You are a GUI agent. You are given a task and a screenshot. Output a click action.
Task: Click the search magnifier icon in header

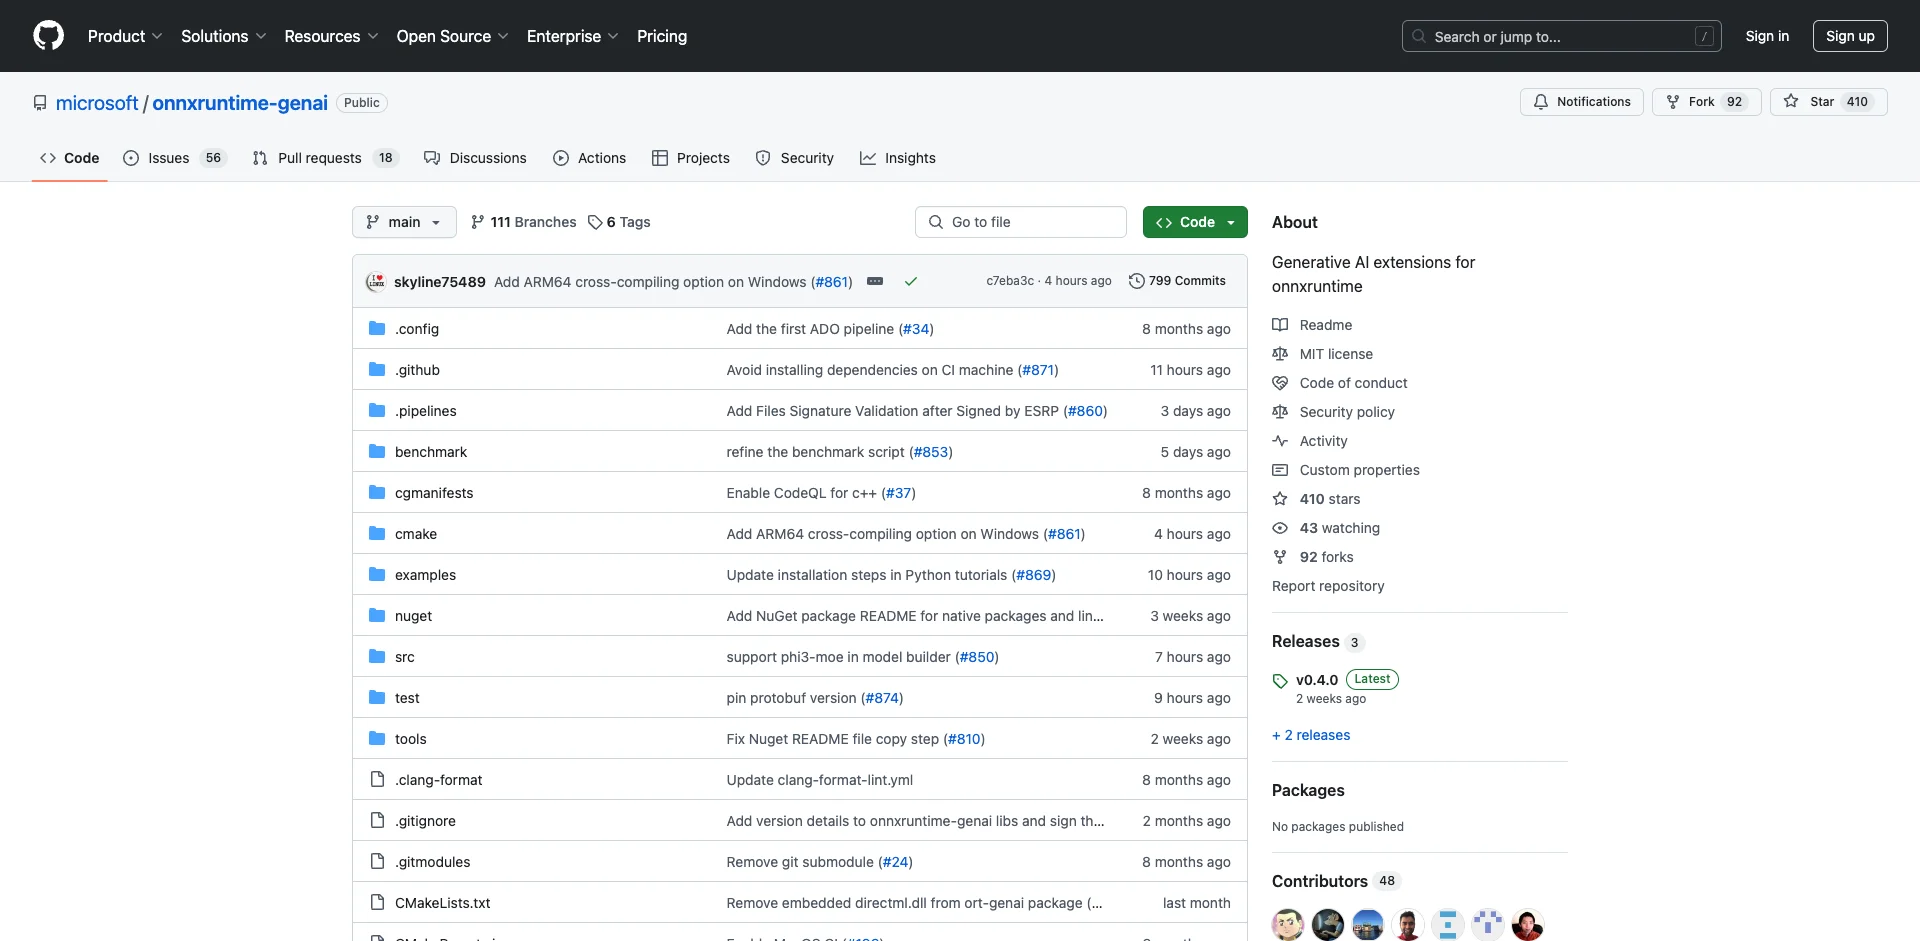(x=1419, y=36)
